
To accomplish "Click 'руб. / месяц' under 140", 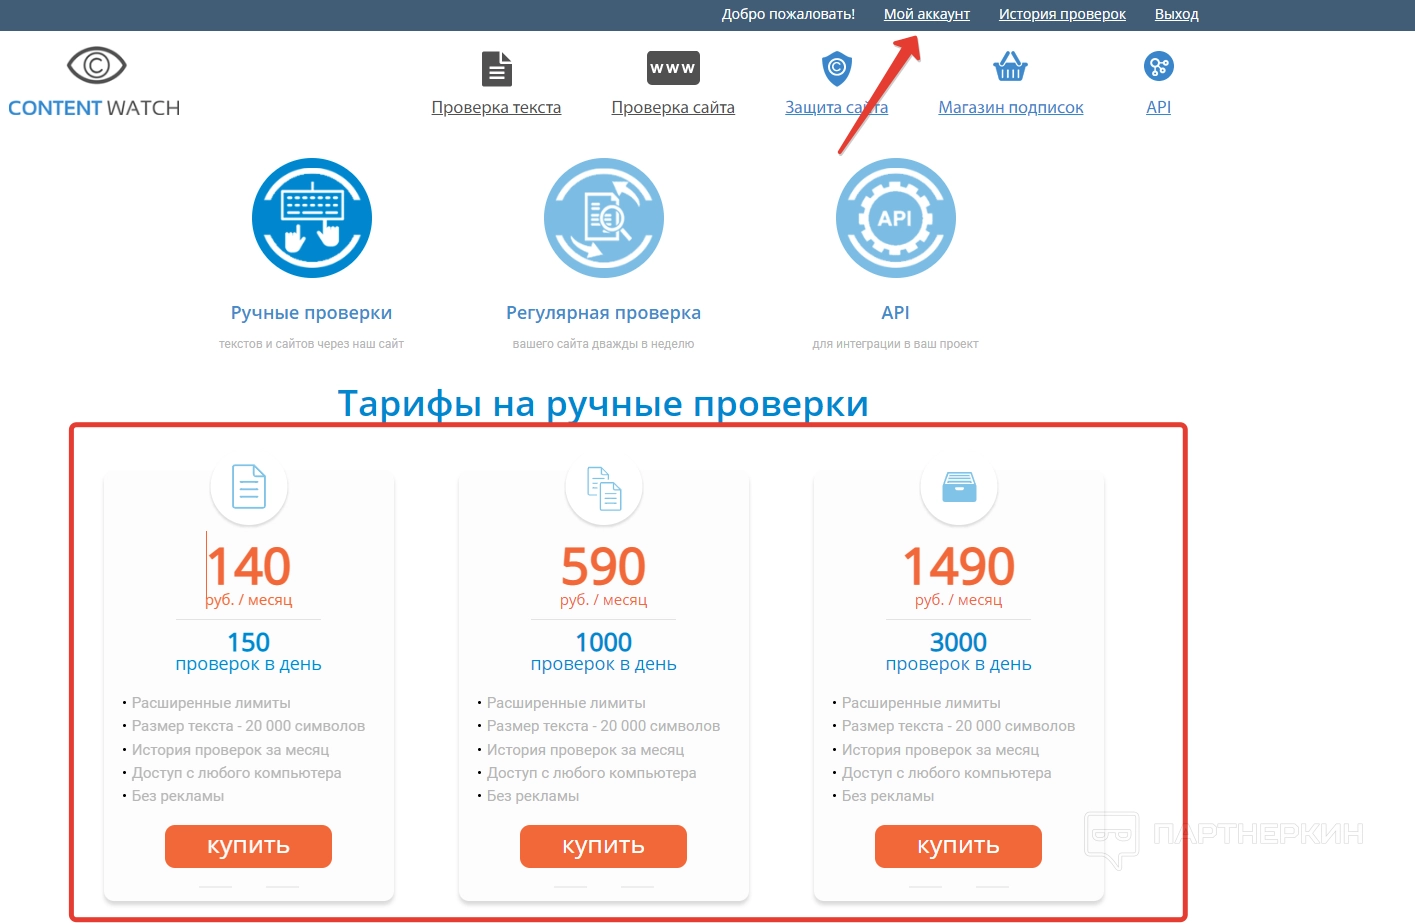I will 249,600.
